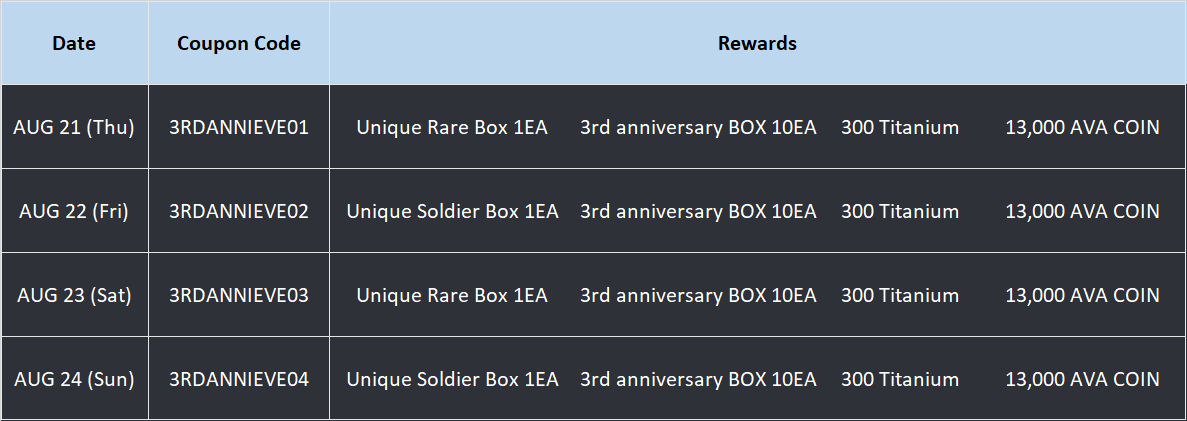Click Unique Soldier Box 1EA in AUG 24 row

pyautogui.click(x=453, y=379)
